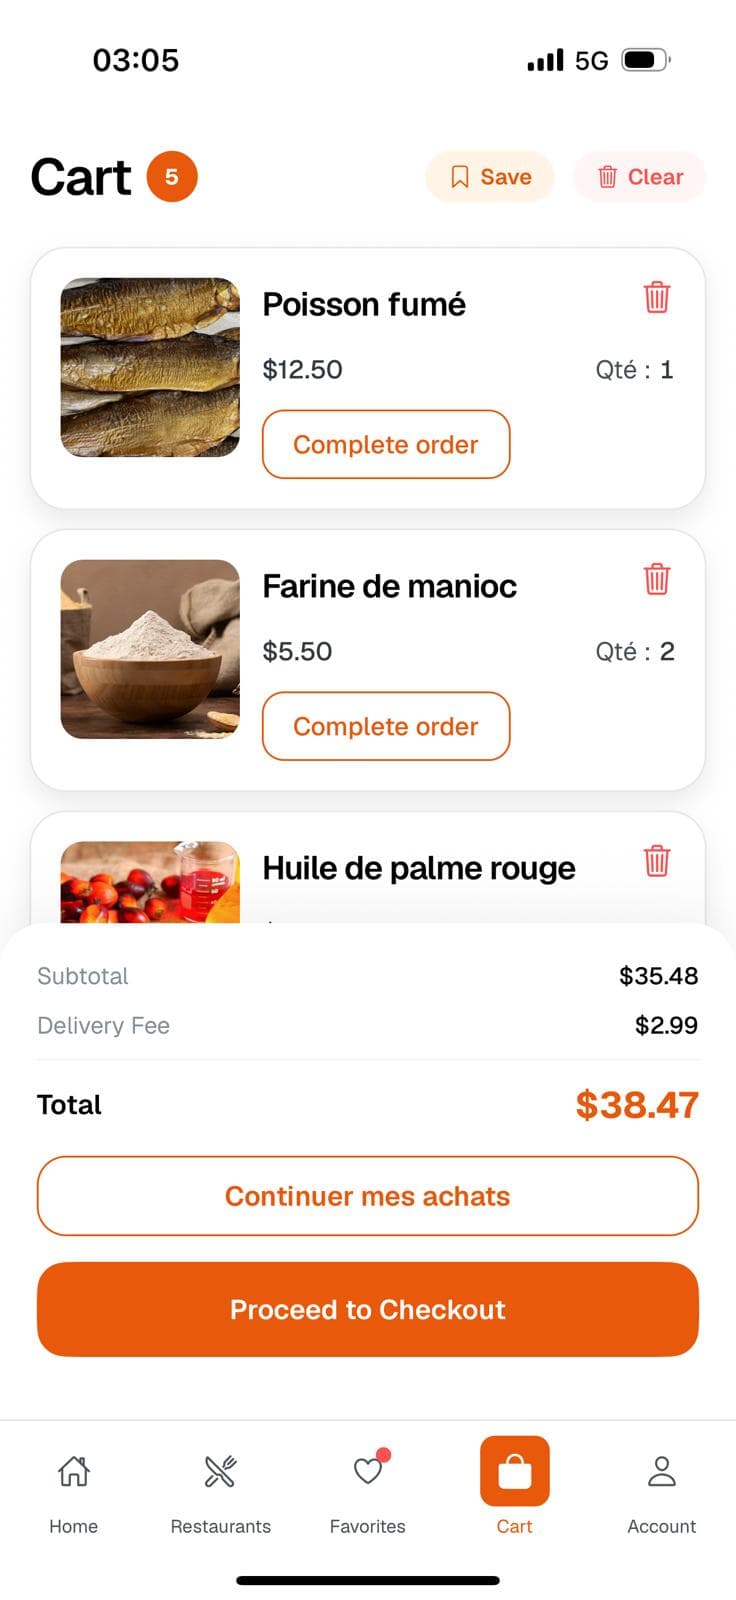
Task: Tap the Farine de manioc thumbnail
Action: [x=150, y=649]
